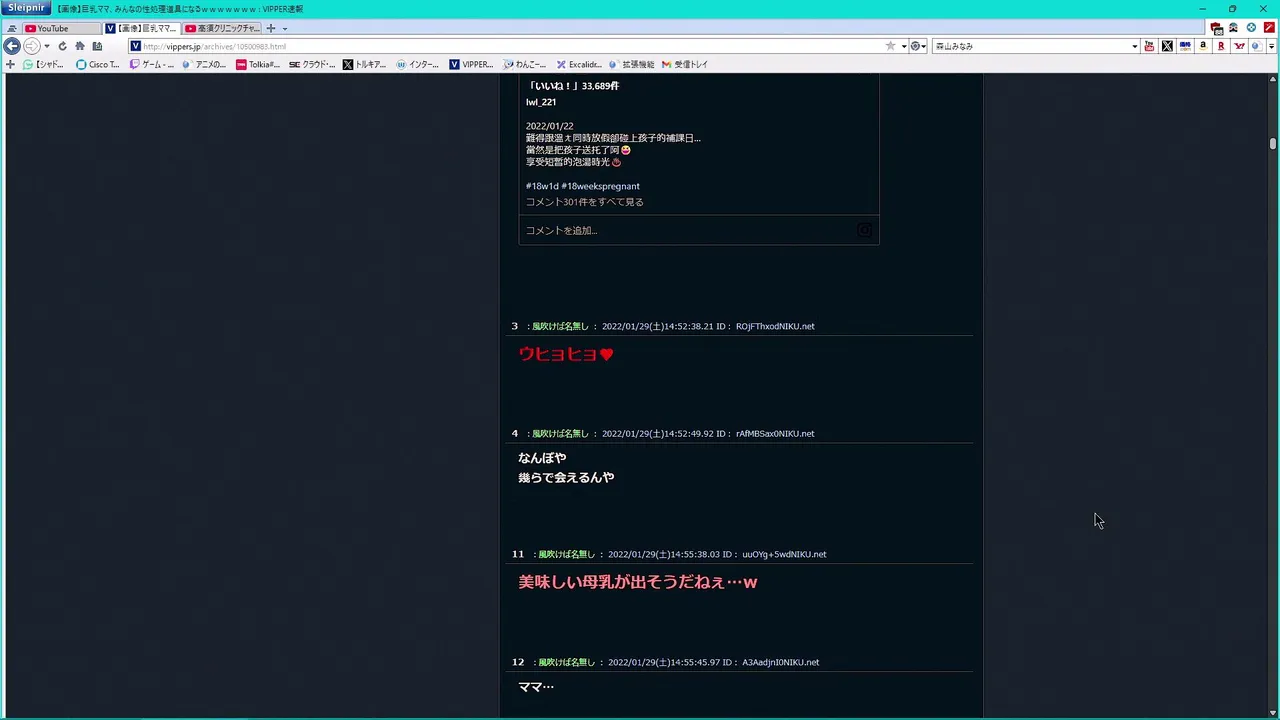The image size is (1280, 720).
Task: Open the navigation history dropdown arrow
Action: coord(47,46)
